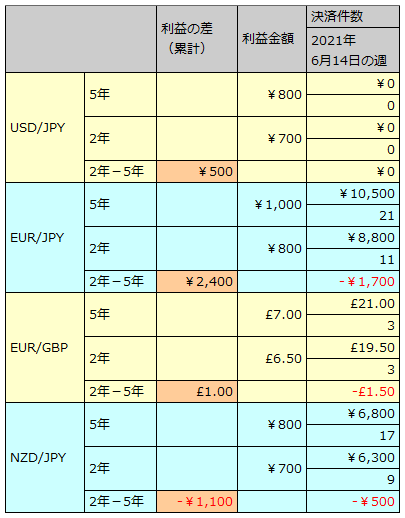The image size is (405, 518).
Task: Click the red -¥1,700 difference cell
Action: click(x=353, y=281)
